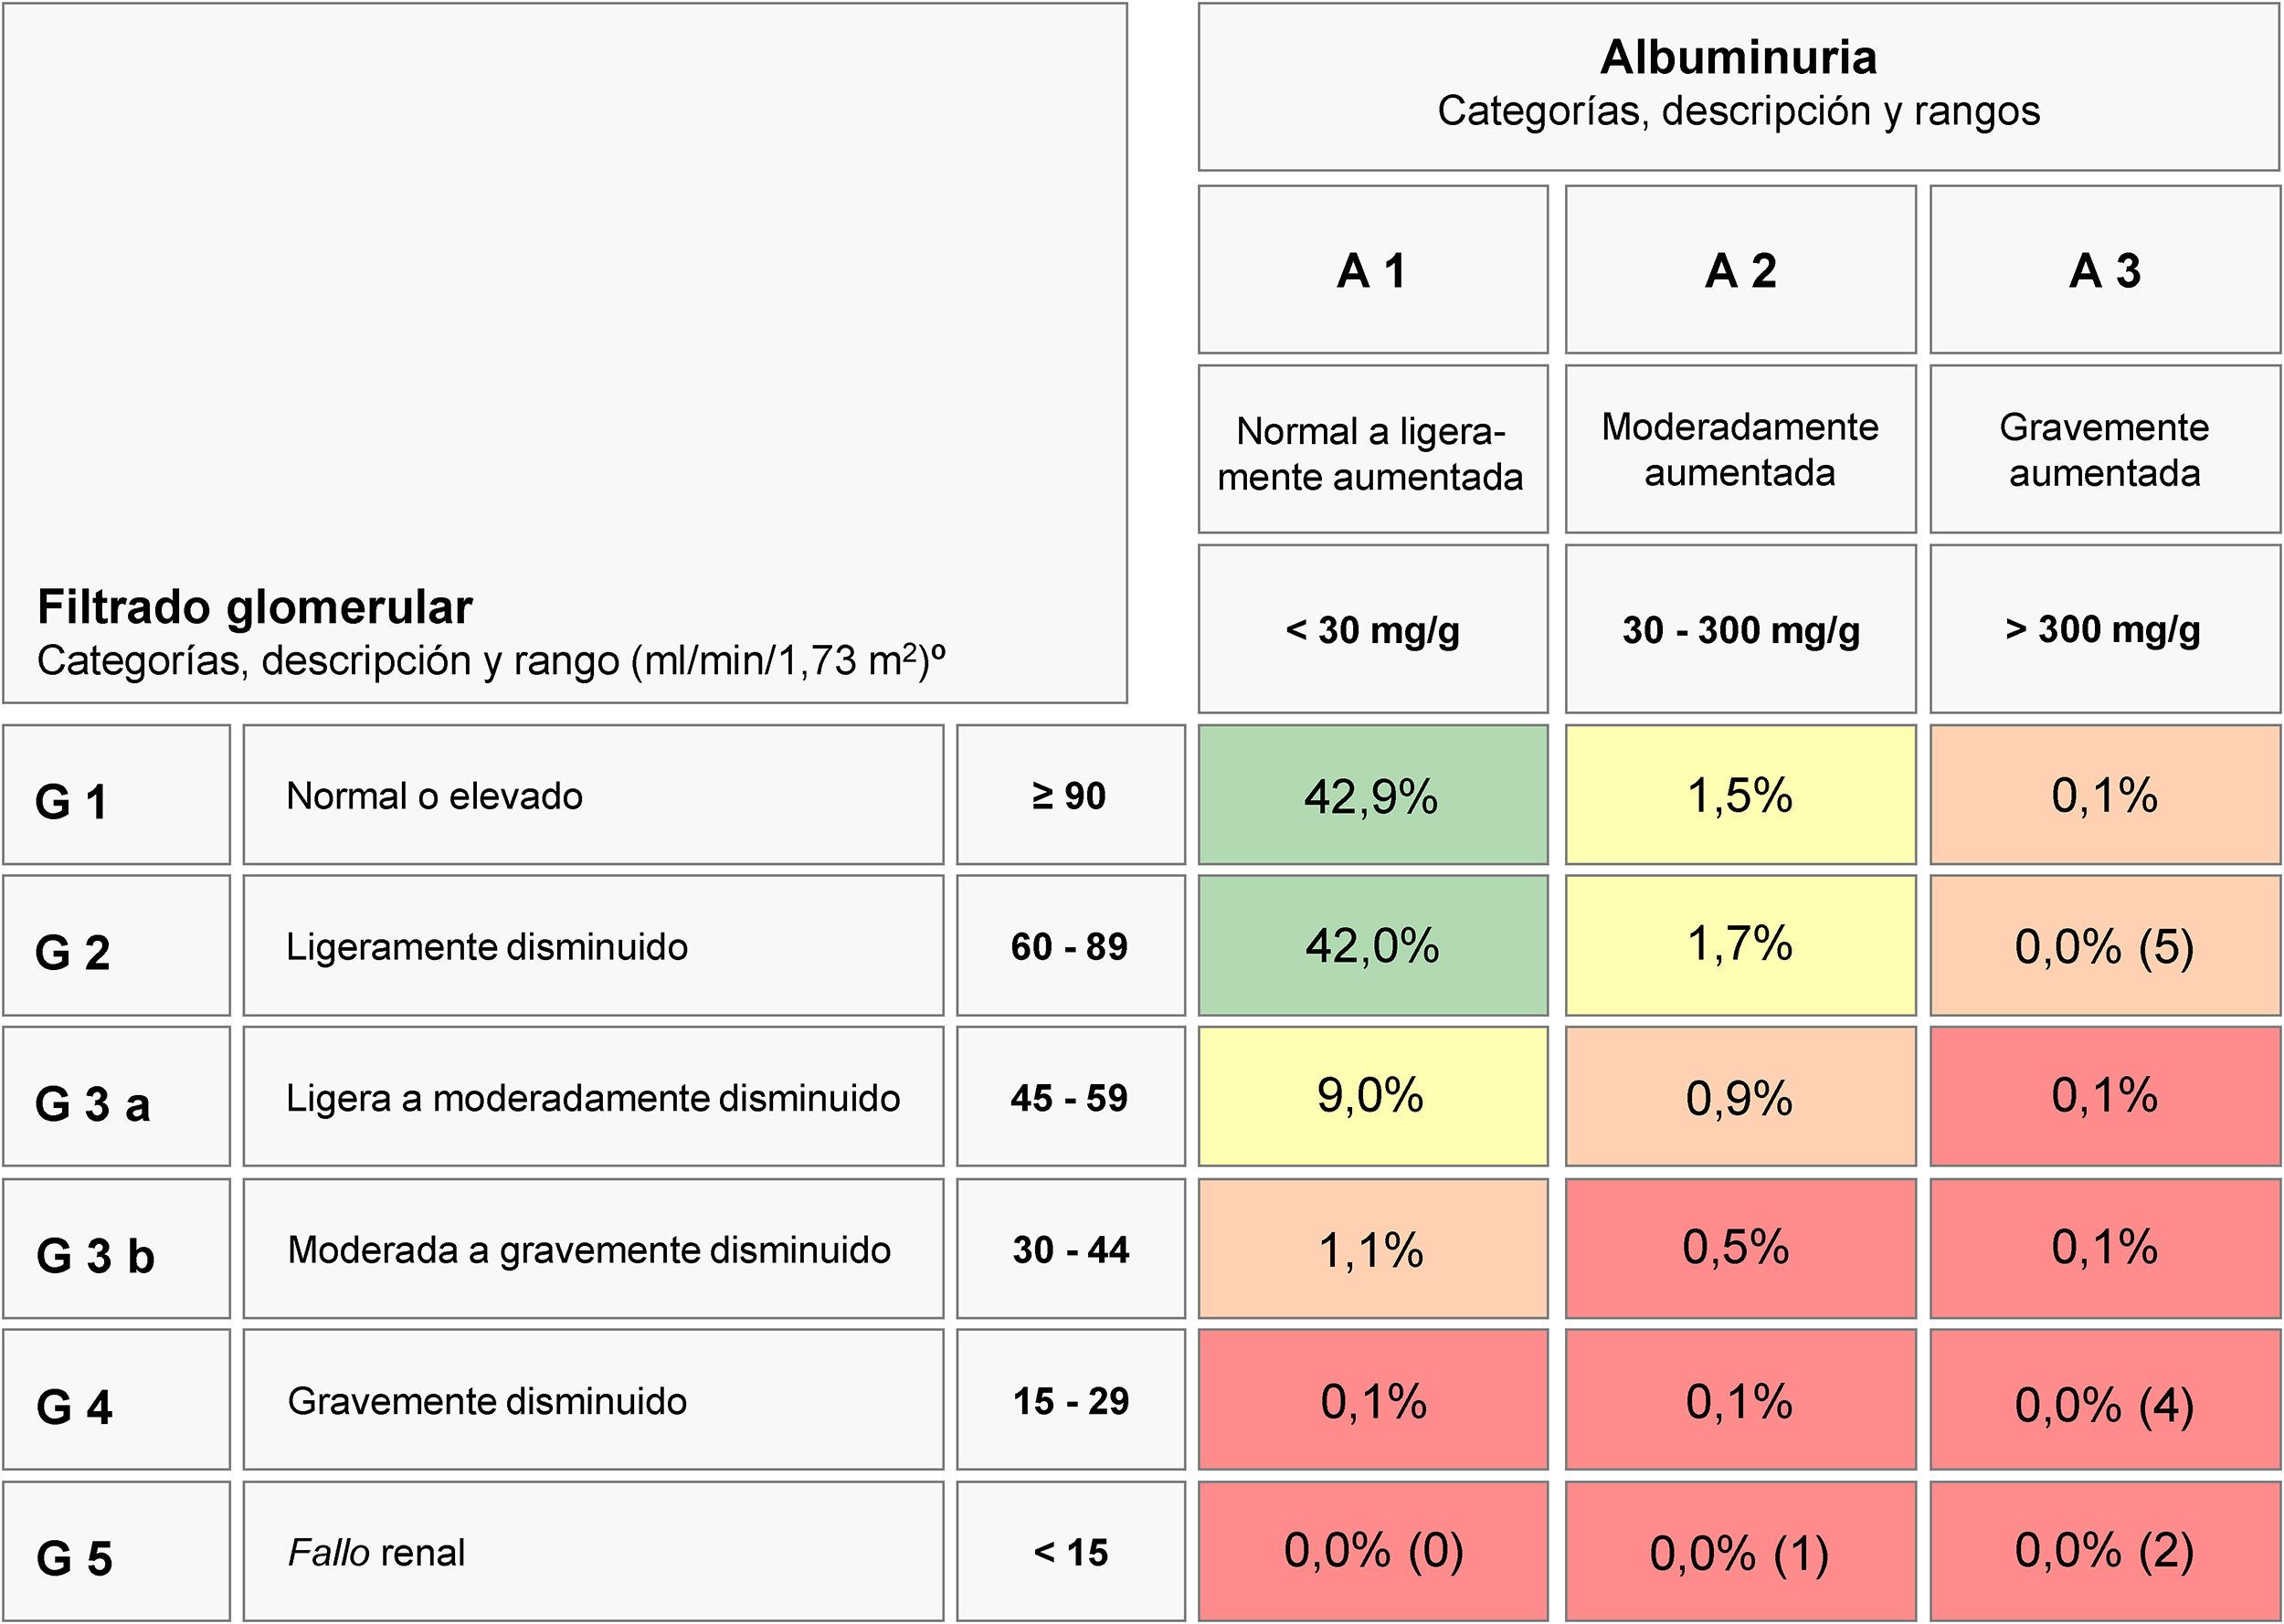
Task: Click the 'Filtrado glomerular' heading
Action: coord(255,607)
